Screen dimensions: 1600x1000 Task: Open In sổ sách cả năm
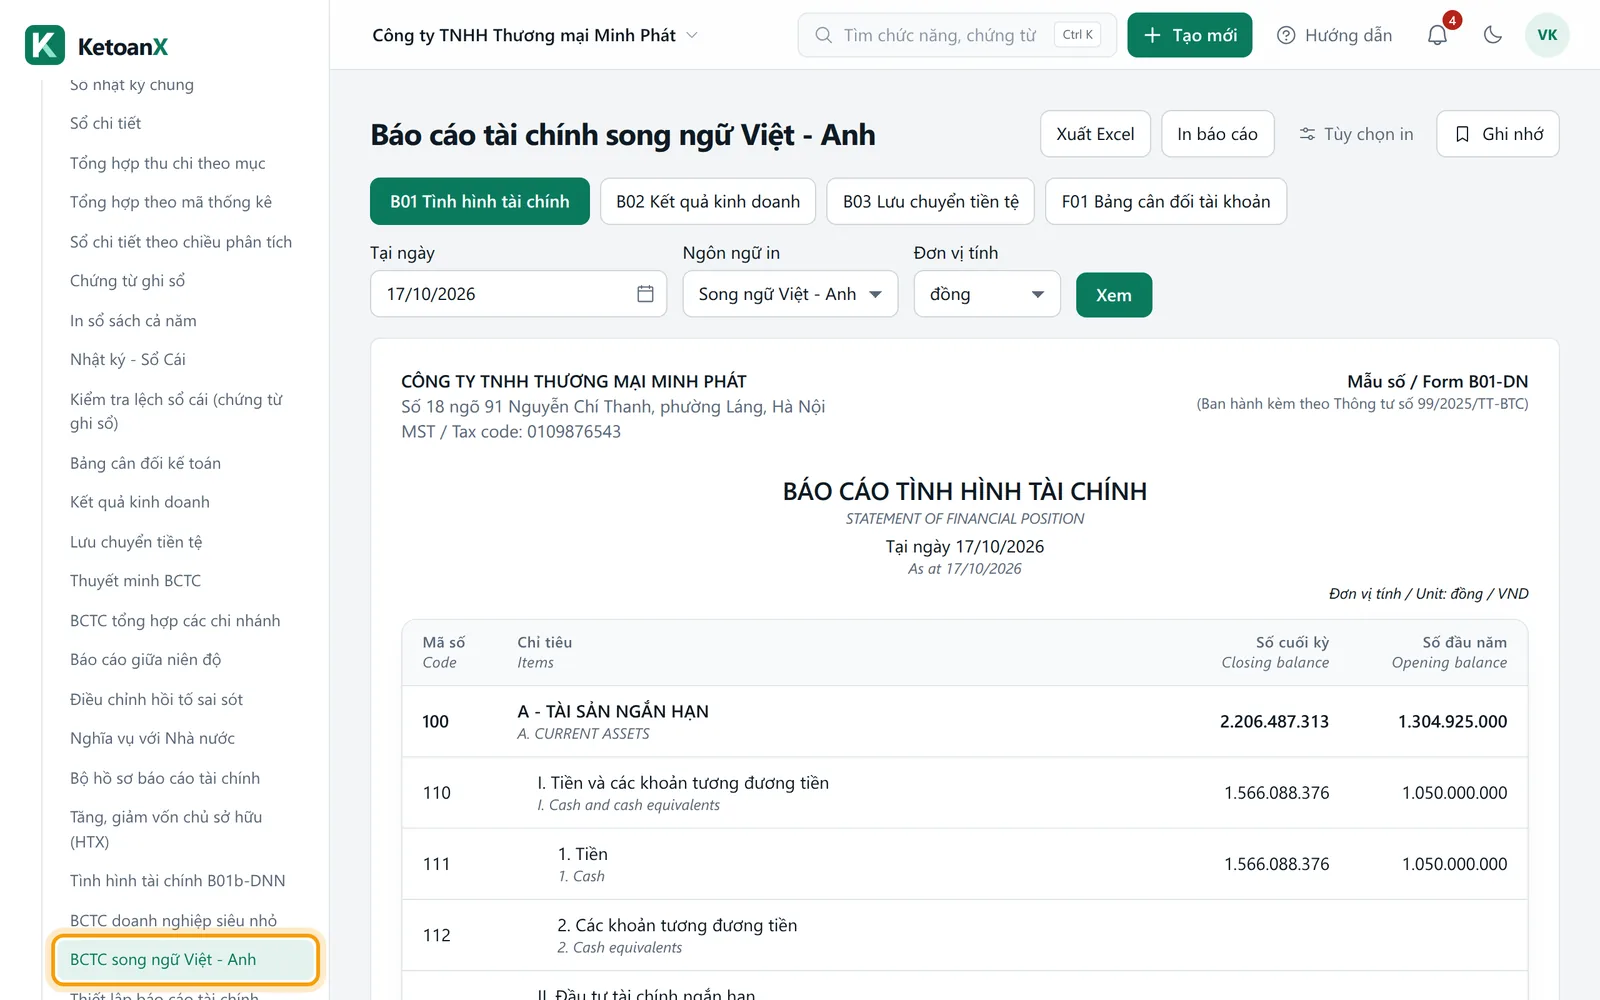coord(133,321)
